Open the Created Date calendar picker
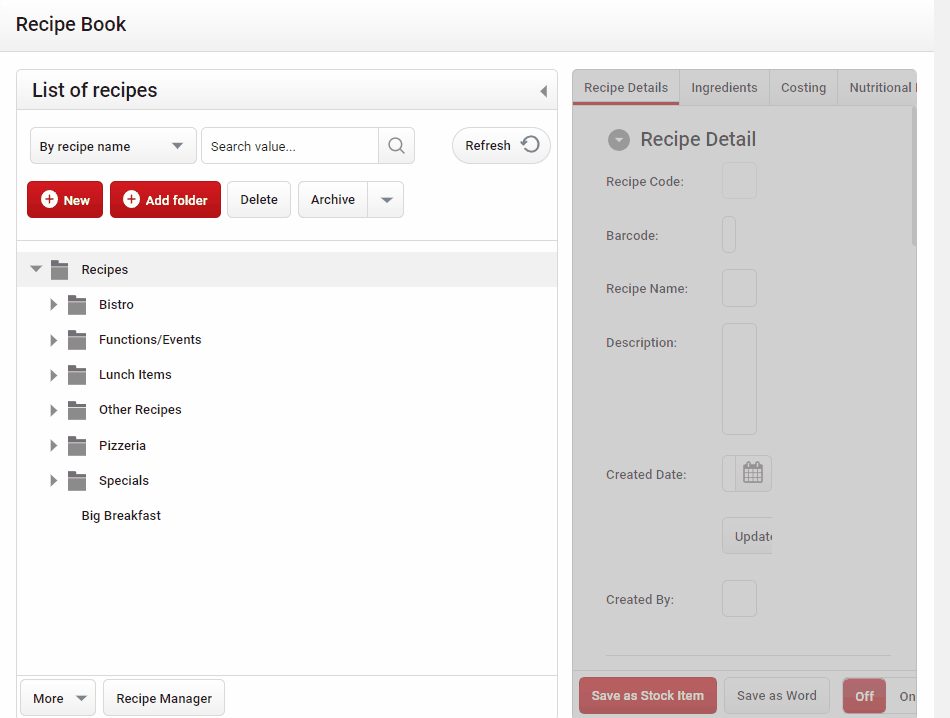The height and width of the screenshot is (718, 950). [753, 473]
